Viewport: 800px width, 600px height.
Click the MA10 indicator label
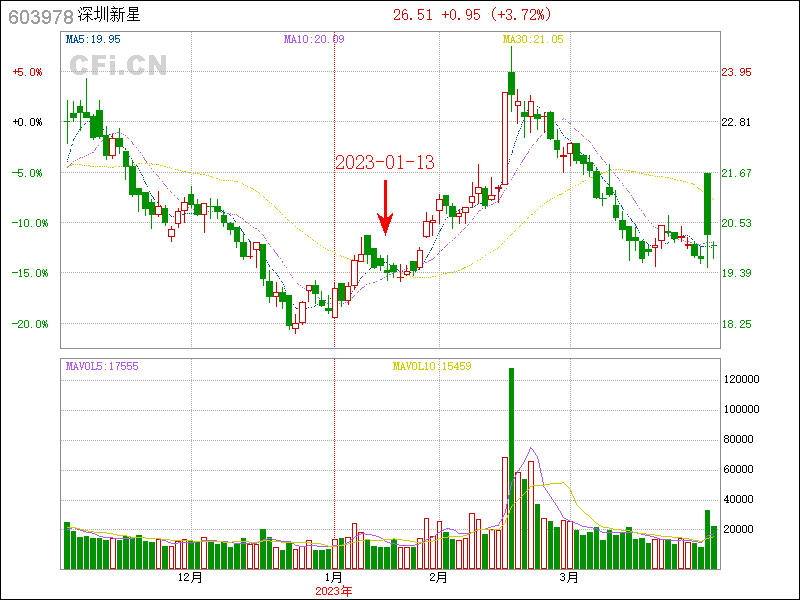pyautogui.click(x=313, y=39)
